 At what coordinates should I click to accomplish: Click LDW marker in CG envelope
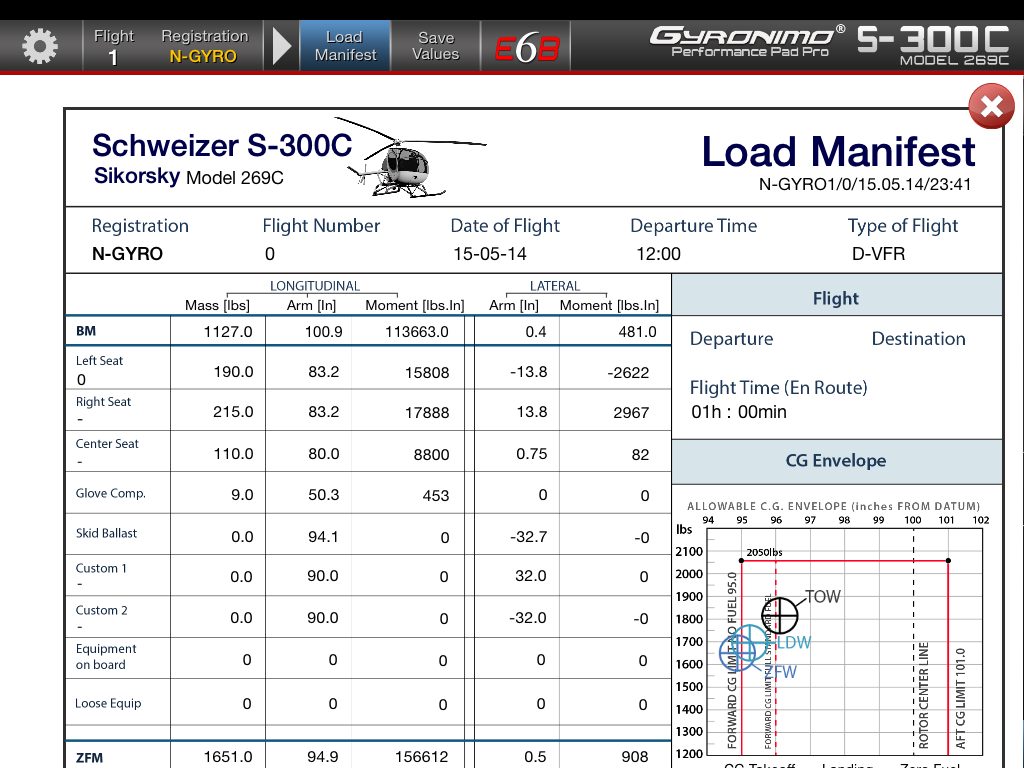pos(749,643)
